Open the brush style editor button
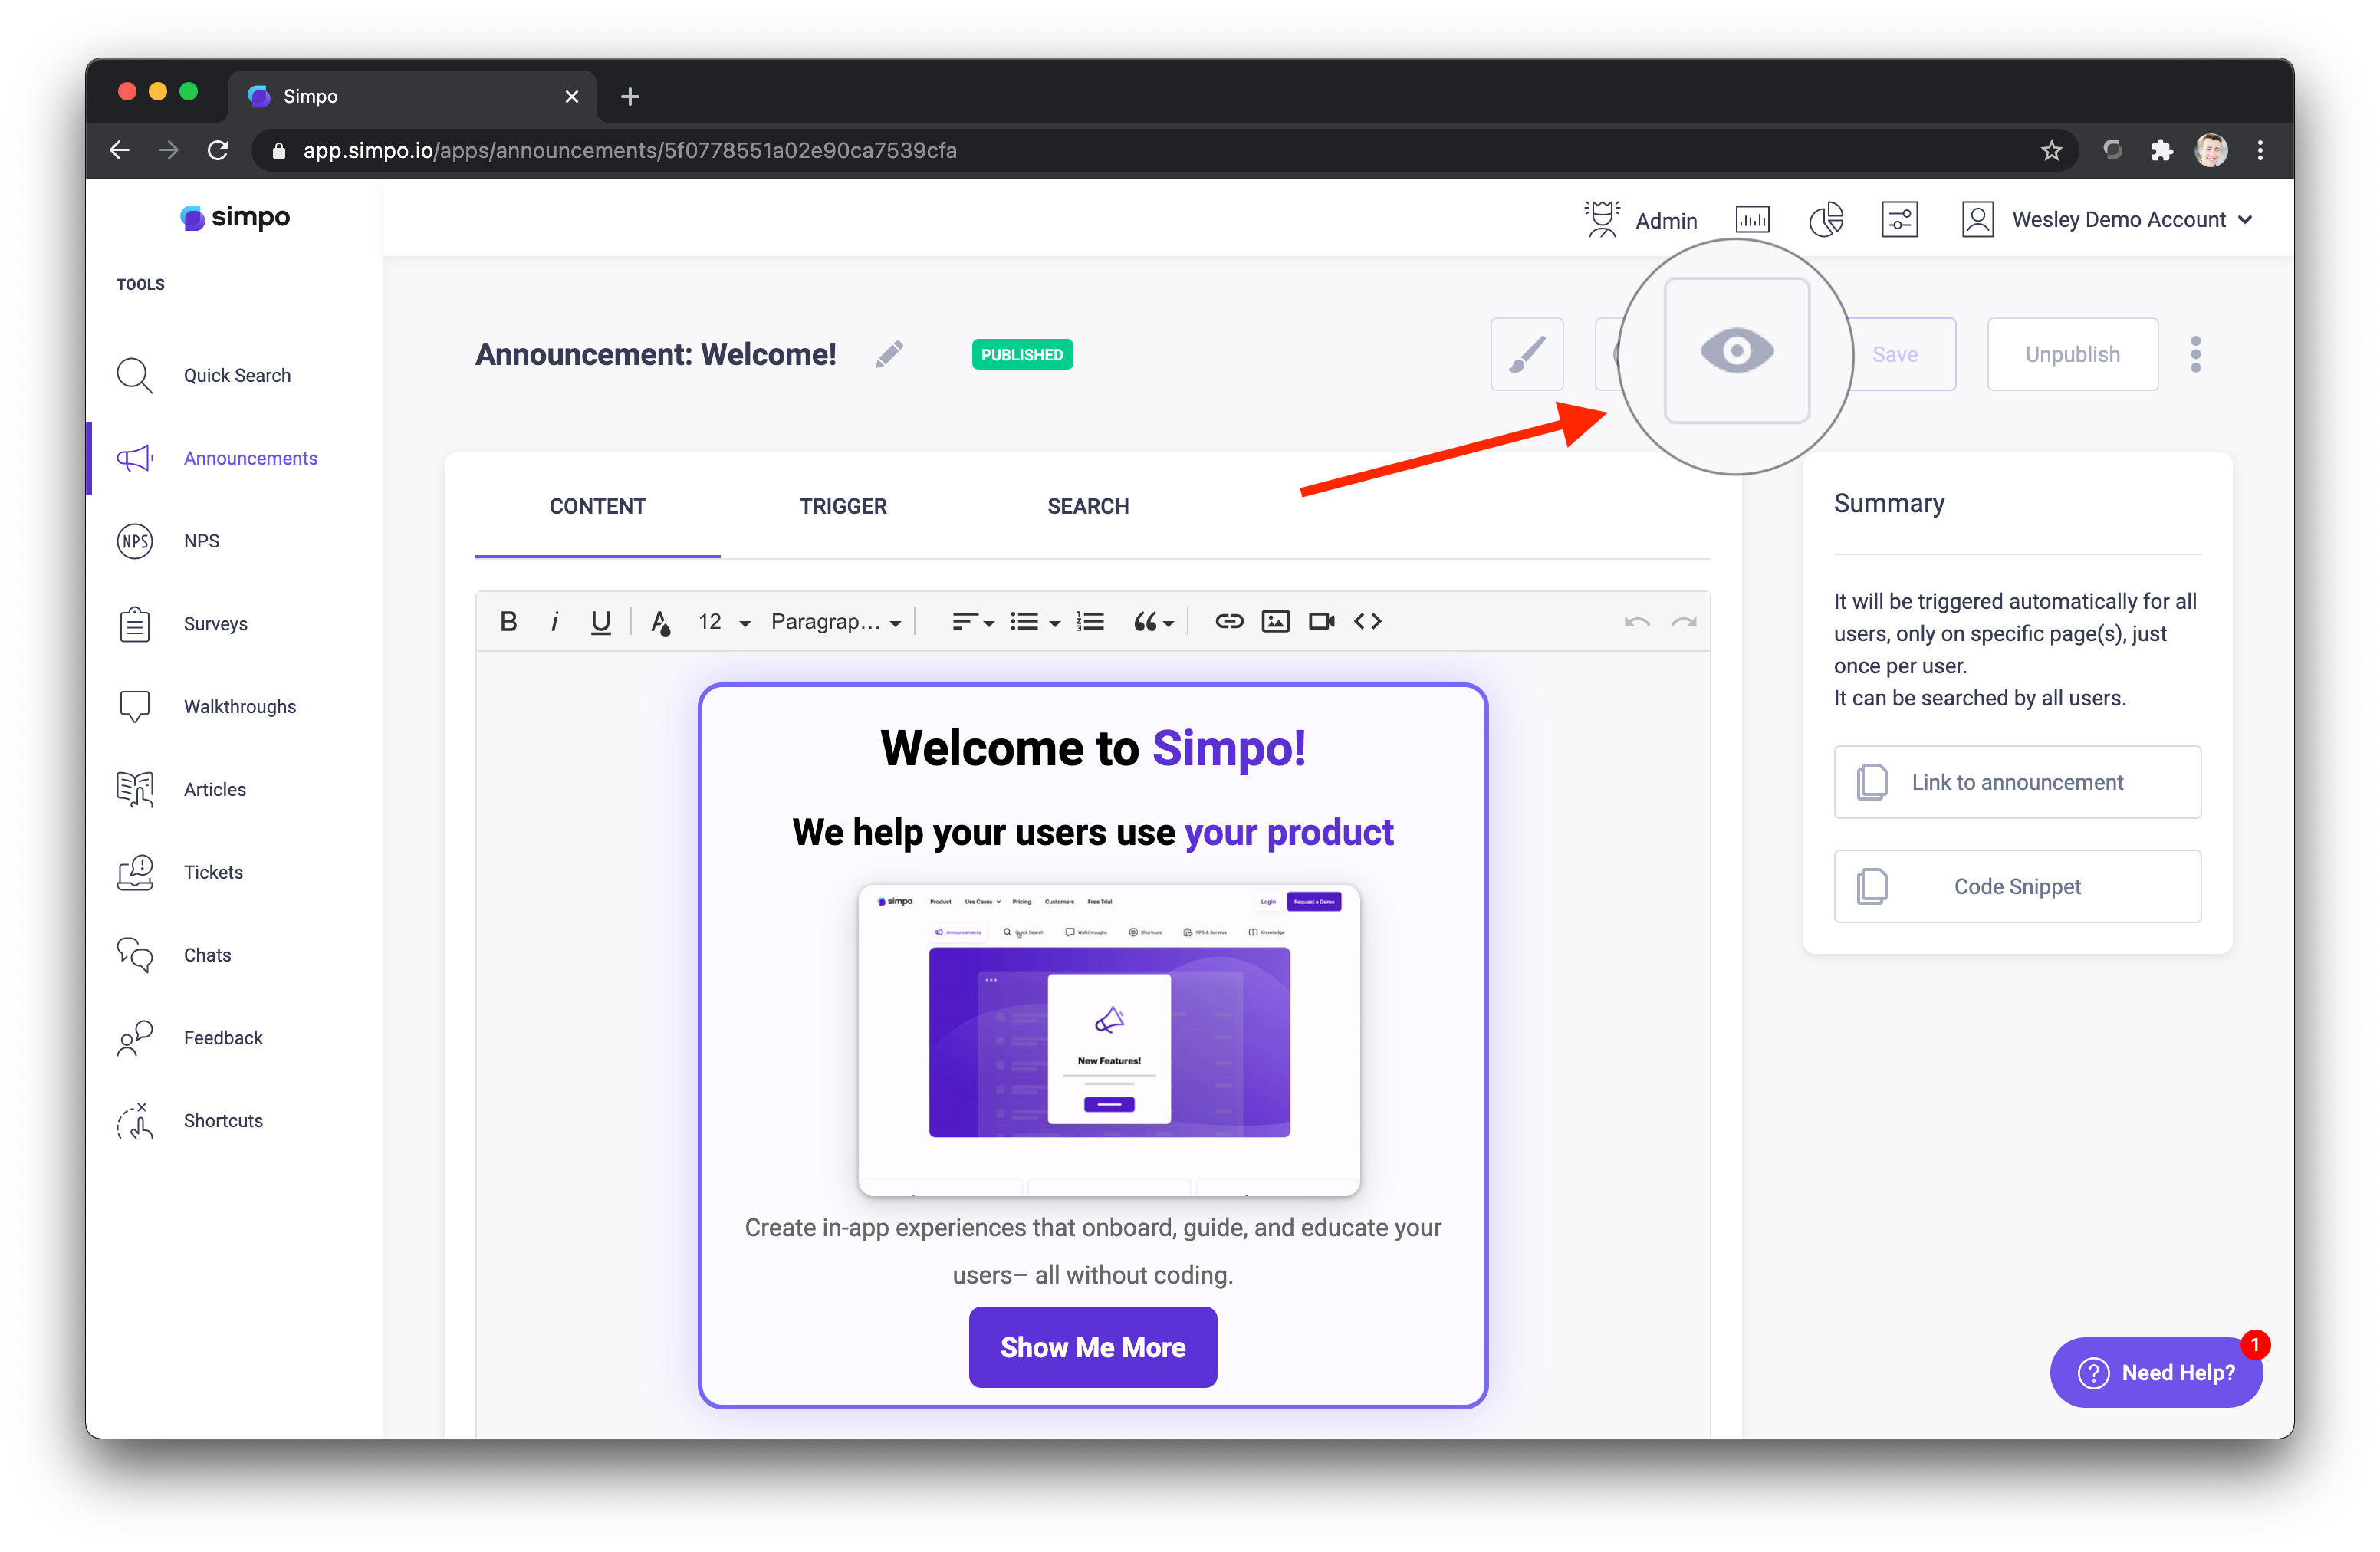This screenshot has width=2380, height=1552. tap(1526, 354)
